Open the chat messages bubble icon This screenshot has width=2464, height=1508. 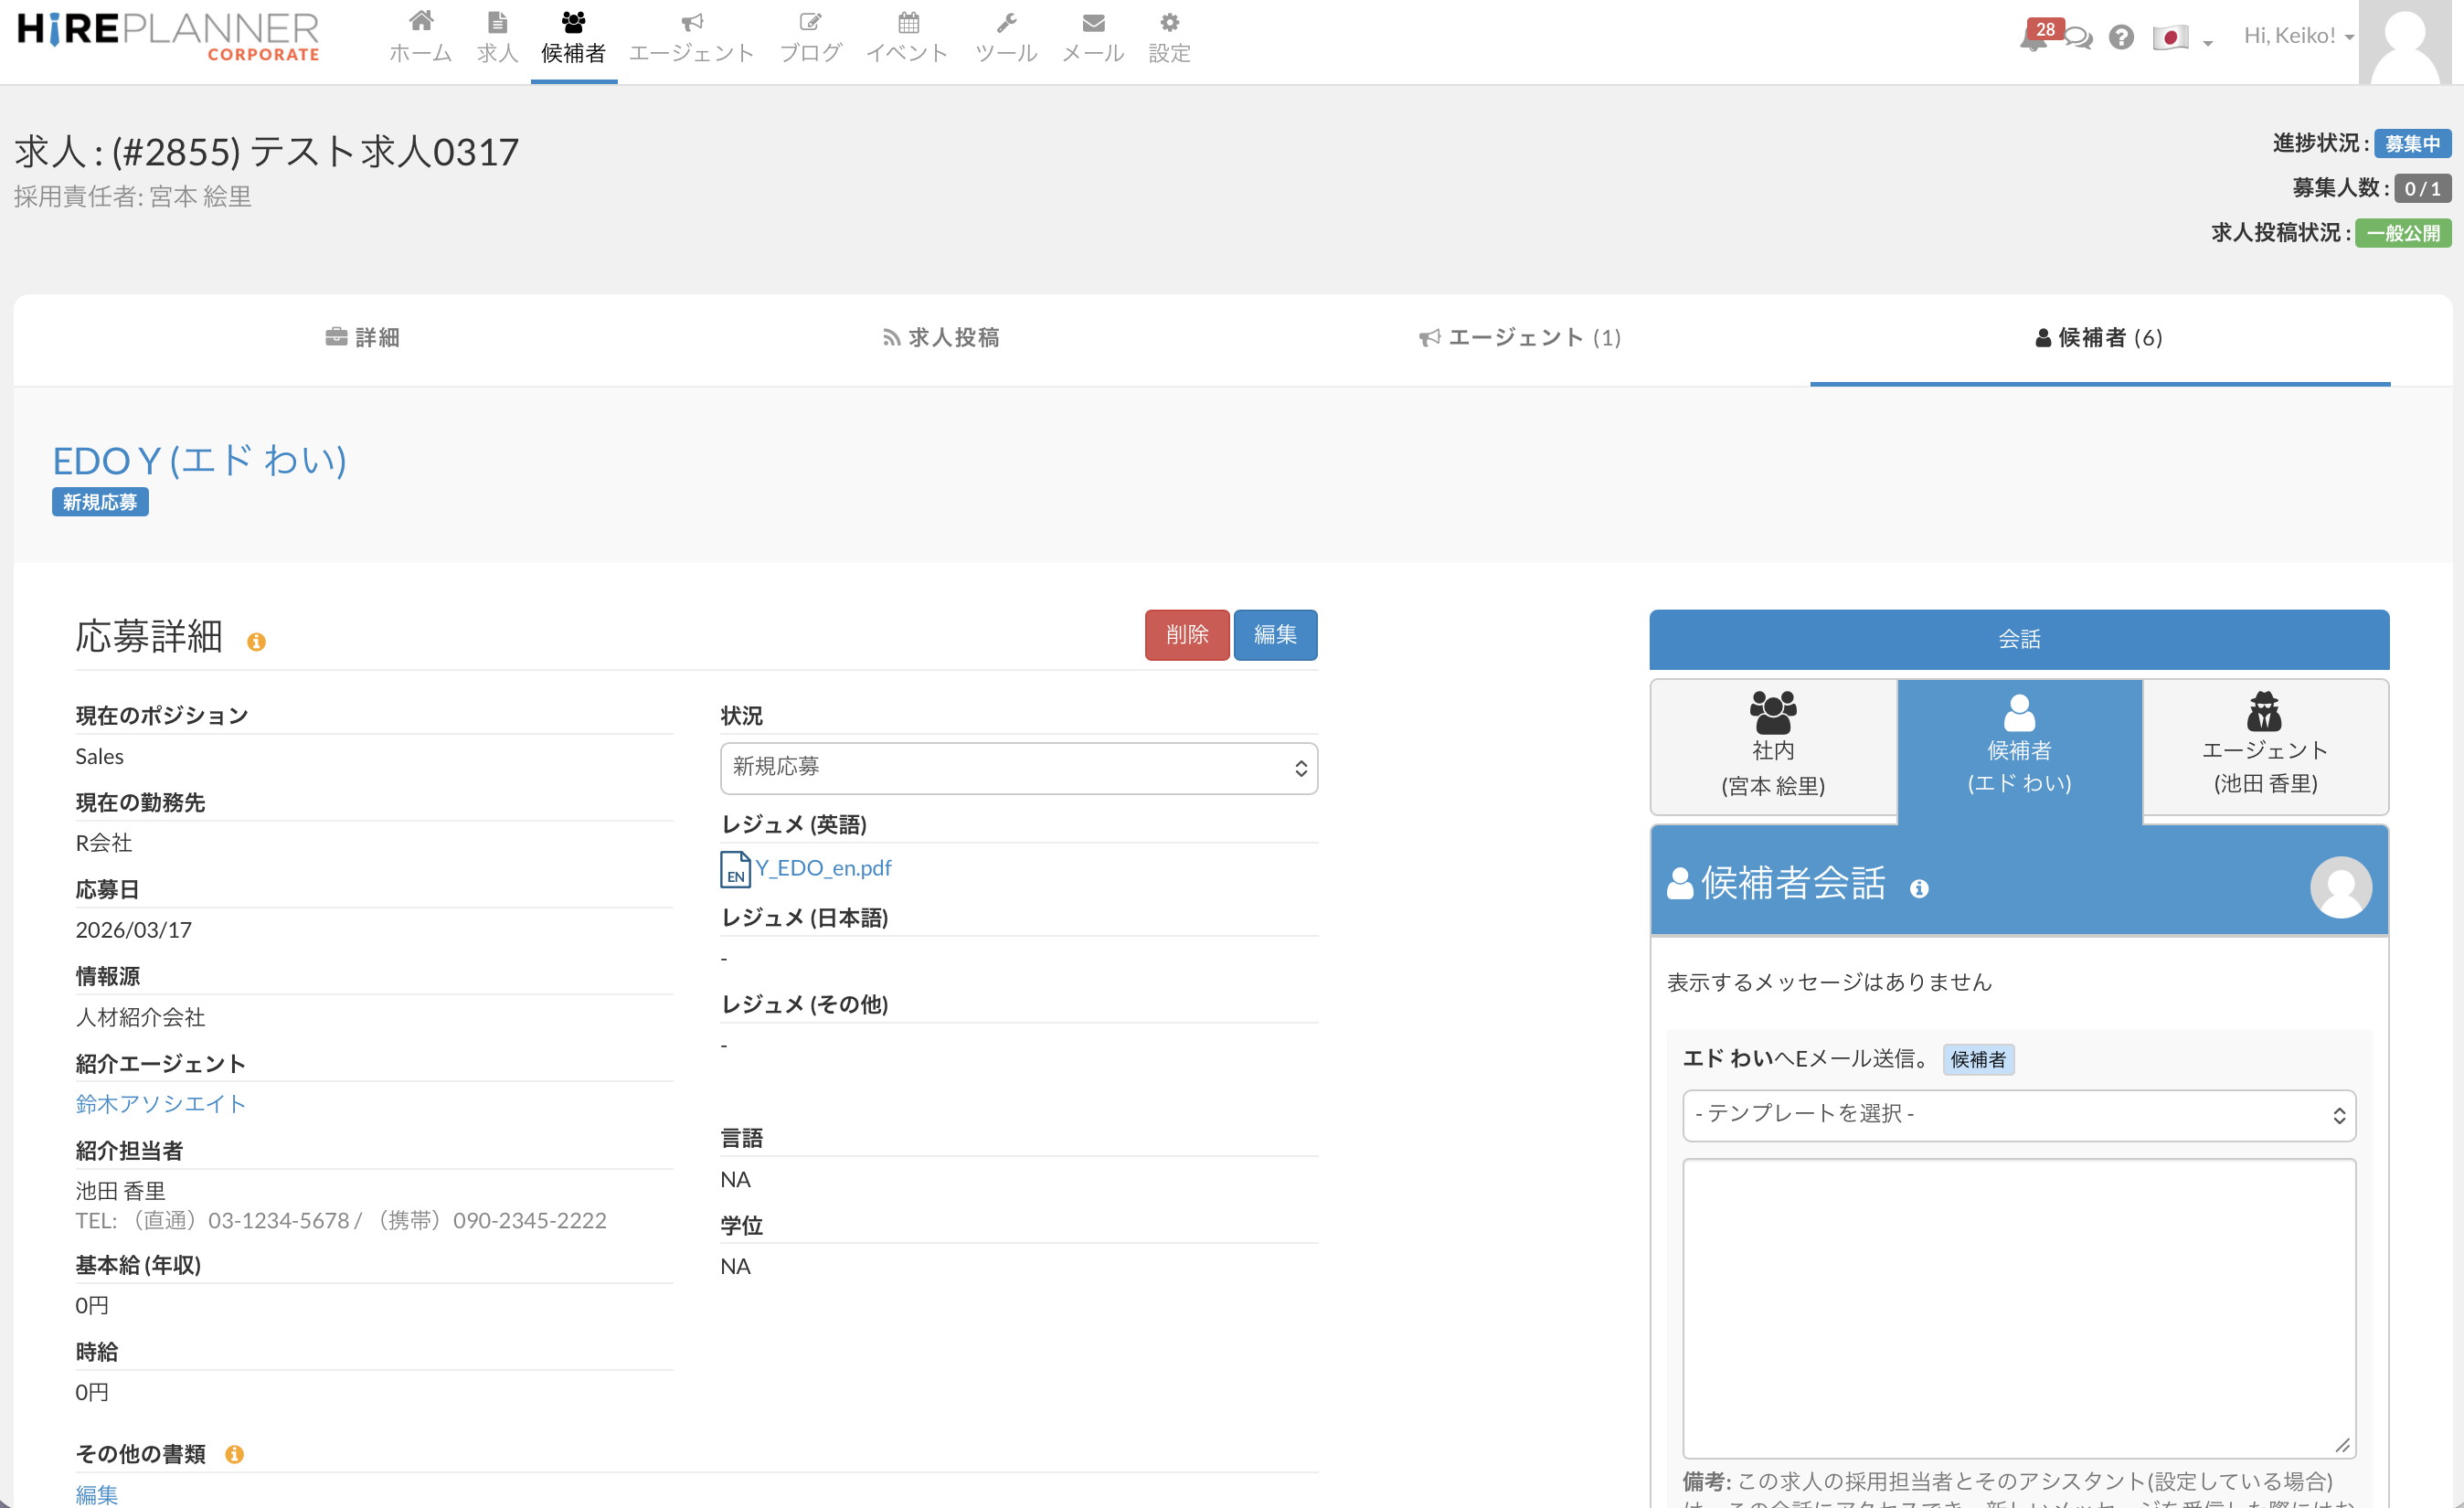[2078, 38]
